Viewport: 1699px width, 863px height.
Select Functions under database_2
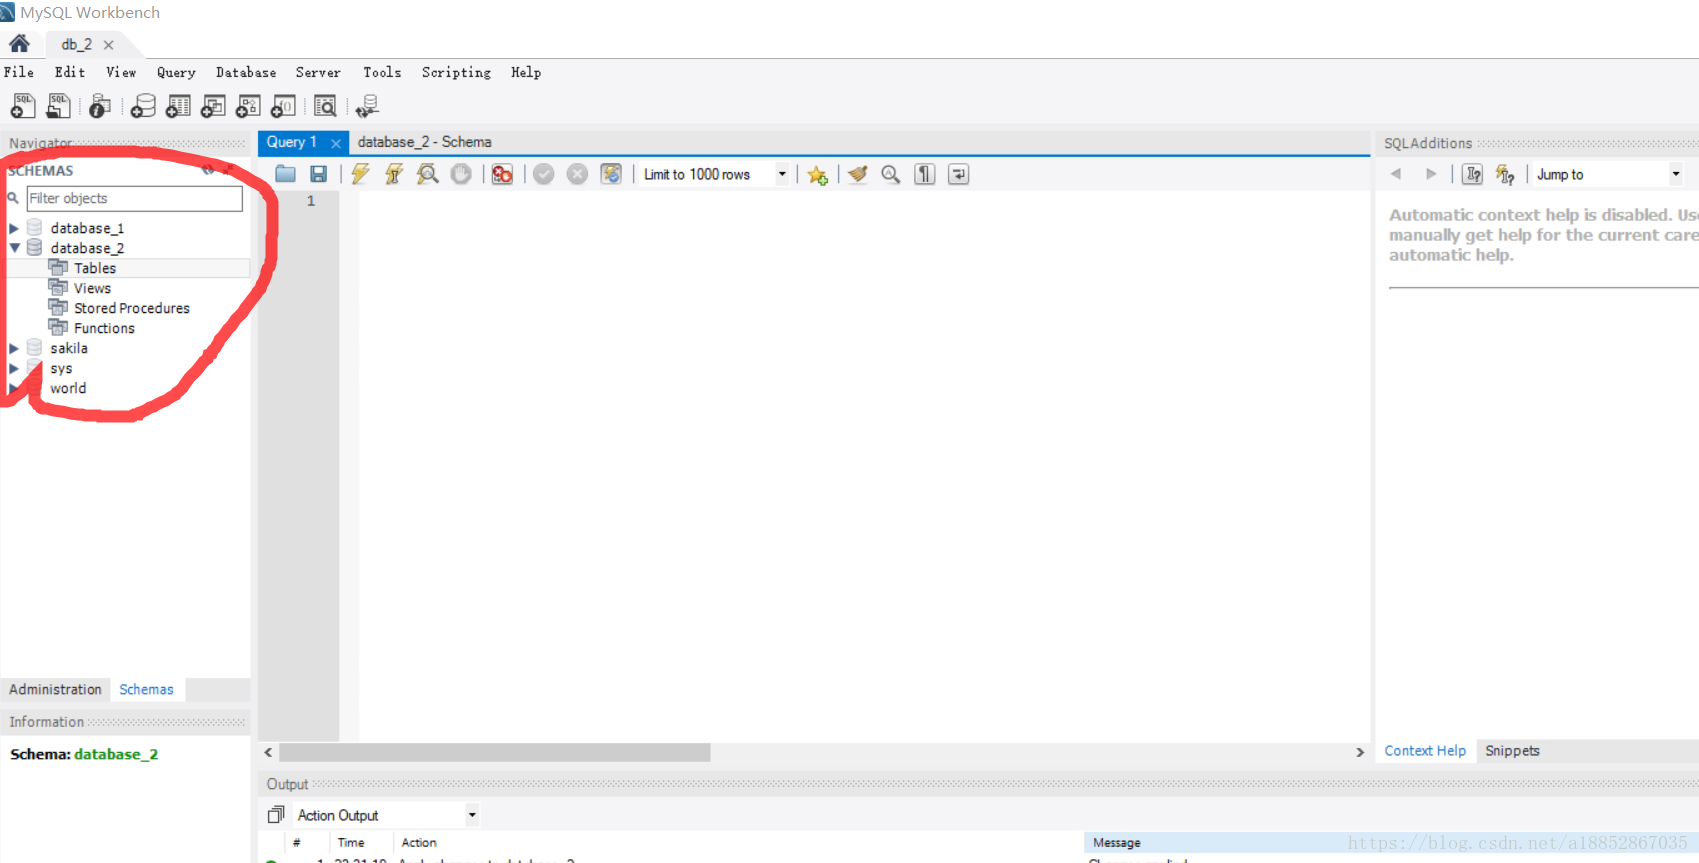[x=104, y=328]
